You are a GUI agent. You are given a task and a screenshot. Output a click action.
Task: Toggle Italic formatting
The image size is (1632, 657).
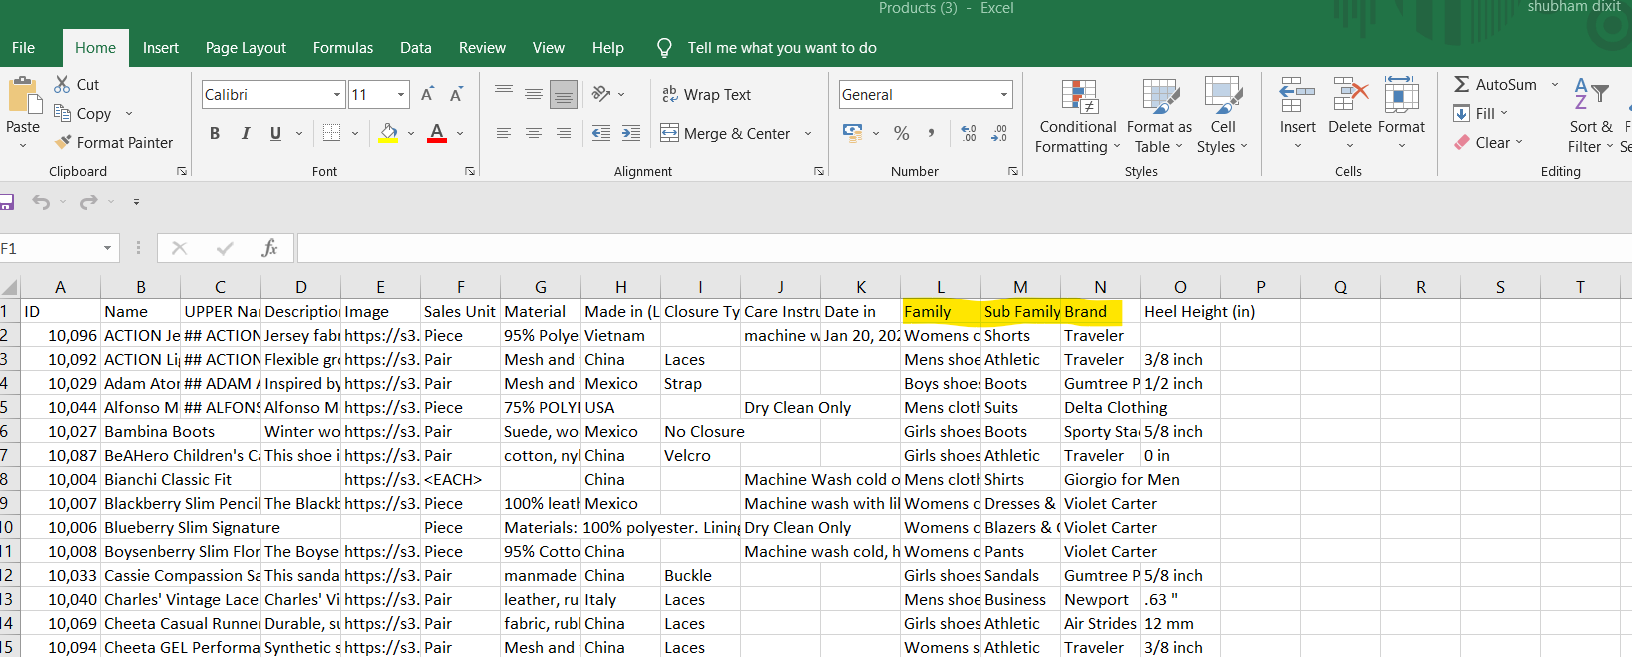246,133
